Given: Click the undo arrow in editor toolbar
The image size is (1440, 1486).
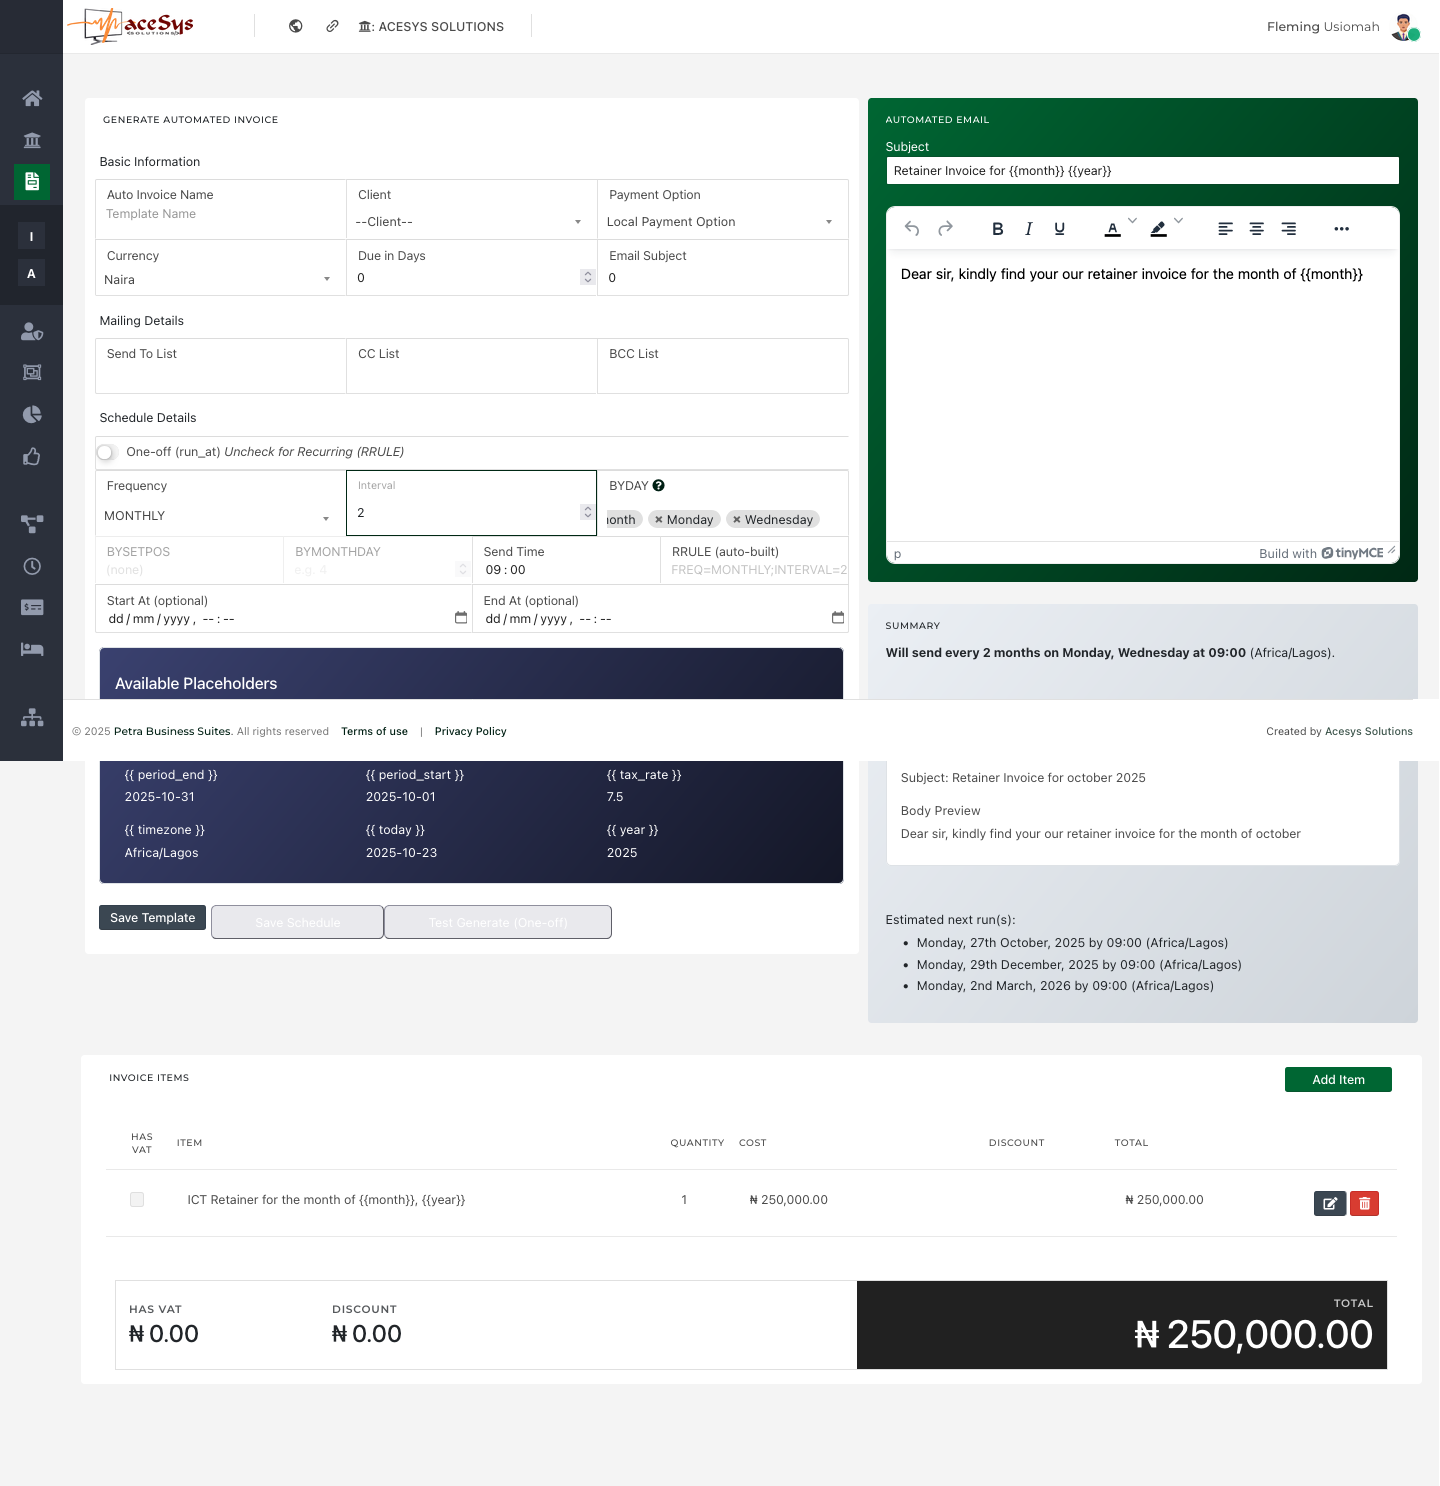Looking at the screenshot, I should tap(912, 229).
